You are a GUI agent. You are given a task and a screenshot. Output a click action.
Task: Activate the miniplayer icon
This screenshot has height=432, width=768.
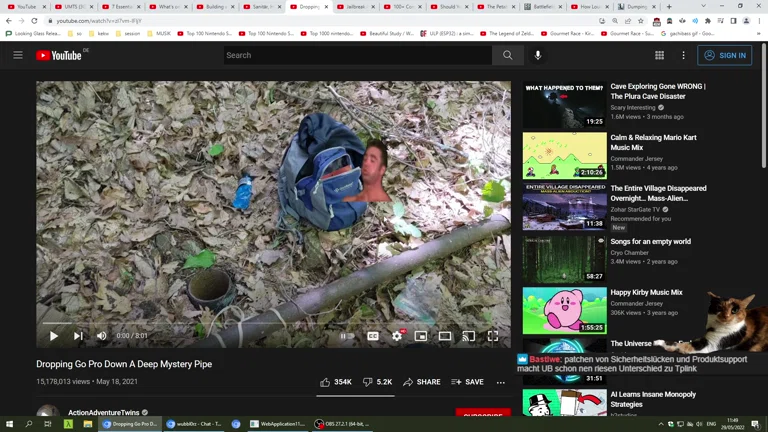pos(421,336)
